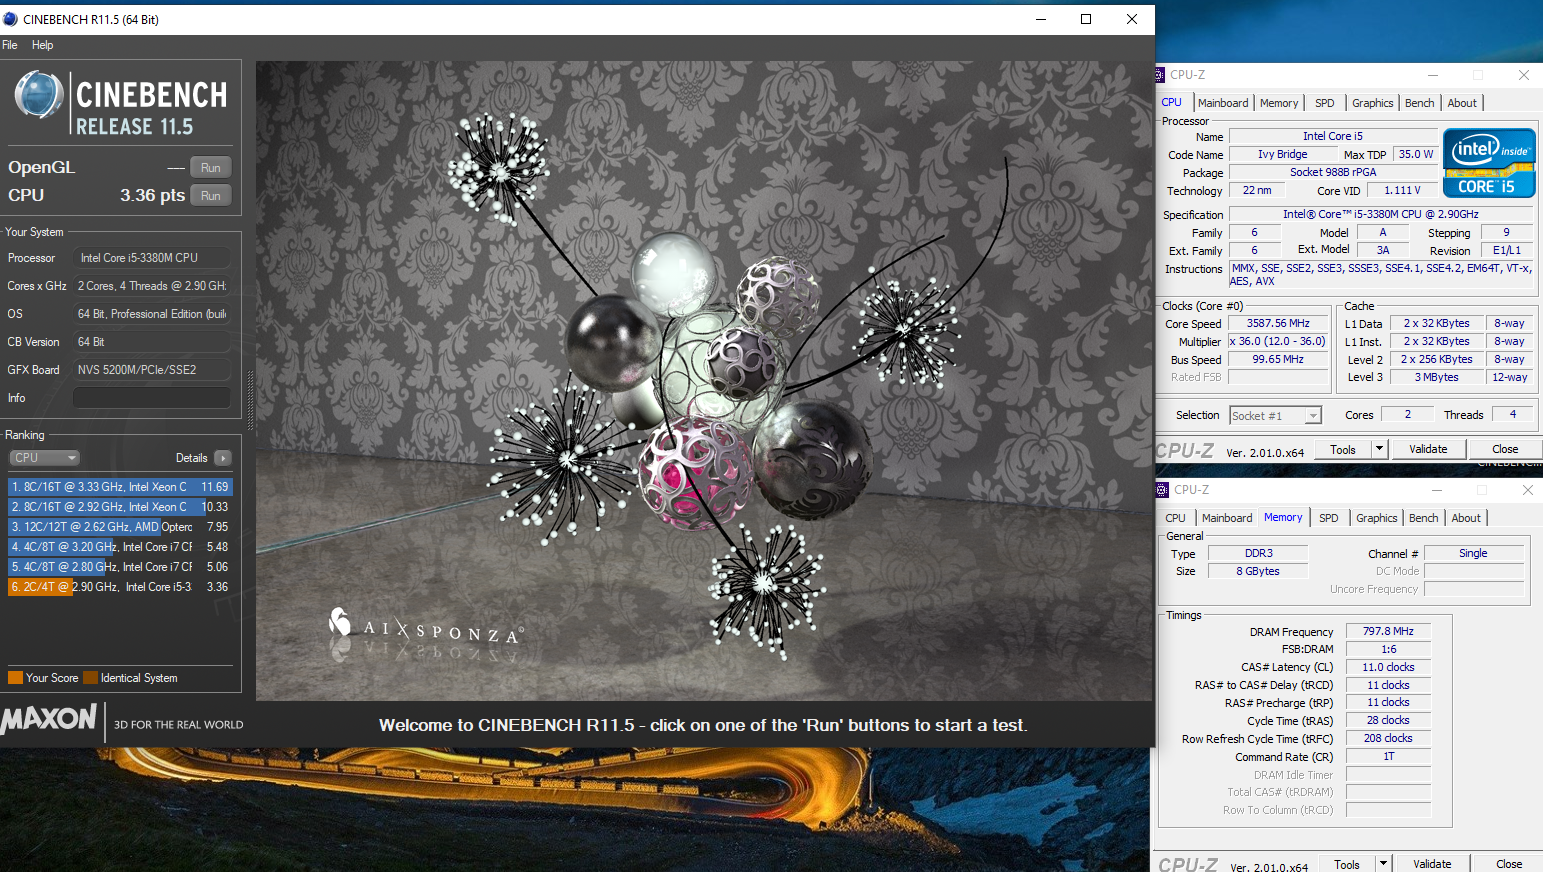Select ranking row 12C/12T @ 2.62 GHz AMD
This screenshot has width=1543, height=872.
click(x=120, y=527)
